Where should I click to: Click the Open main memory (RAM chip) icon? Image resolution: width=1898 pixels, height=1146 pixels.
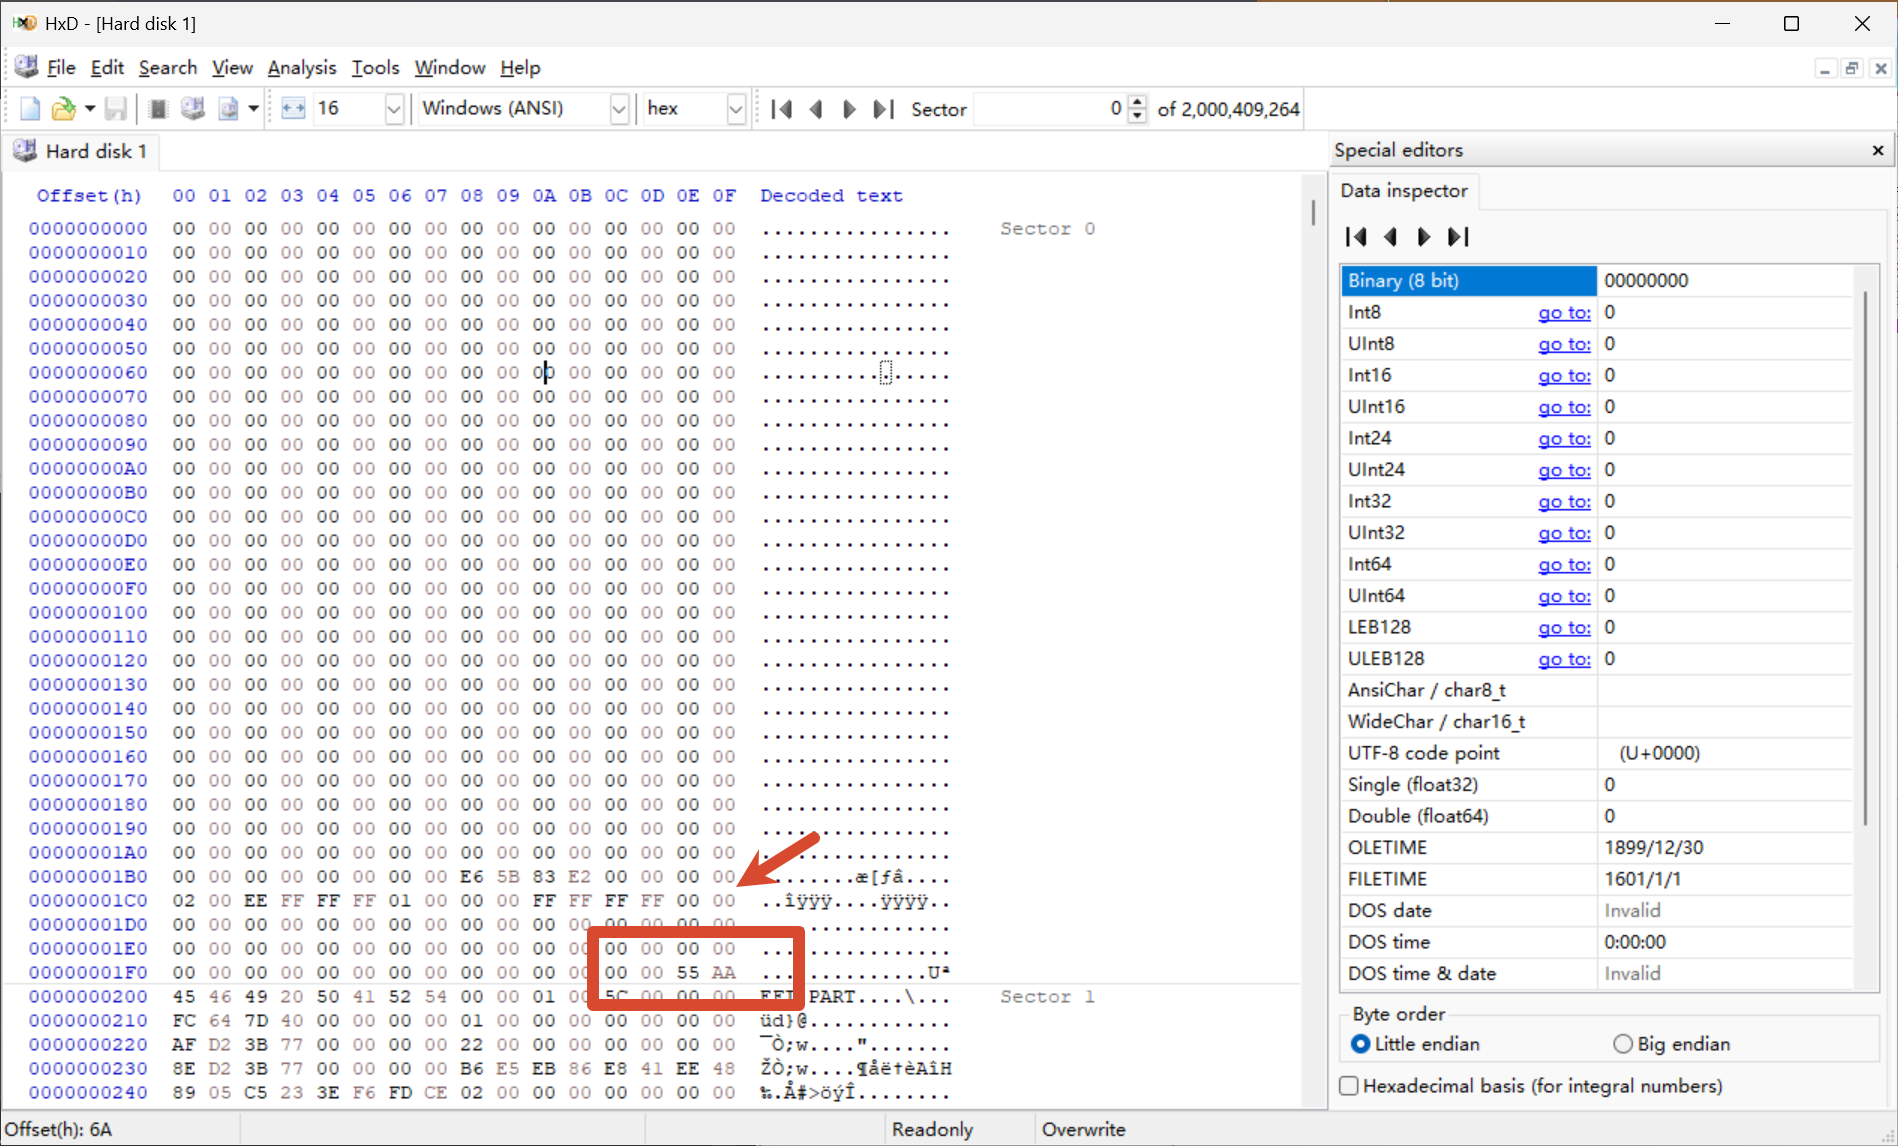(x=157, y=109)
